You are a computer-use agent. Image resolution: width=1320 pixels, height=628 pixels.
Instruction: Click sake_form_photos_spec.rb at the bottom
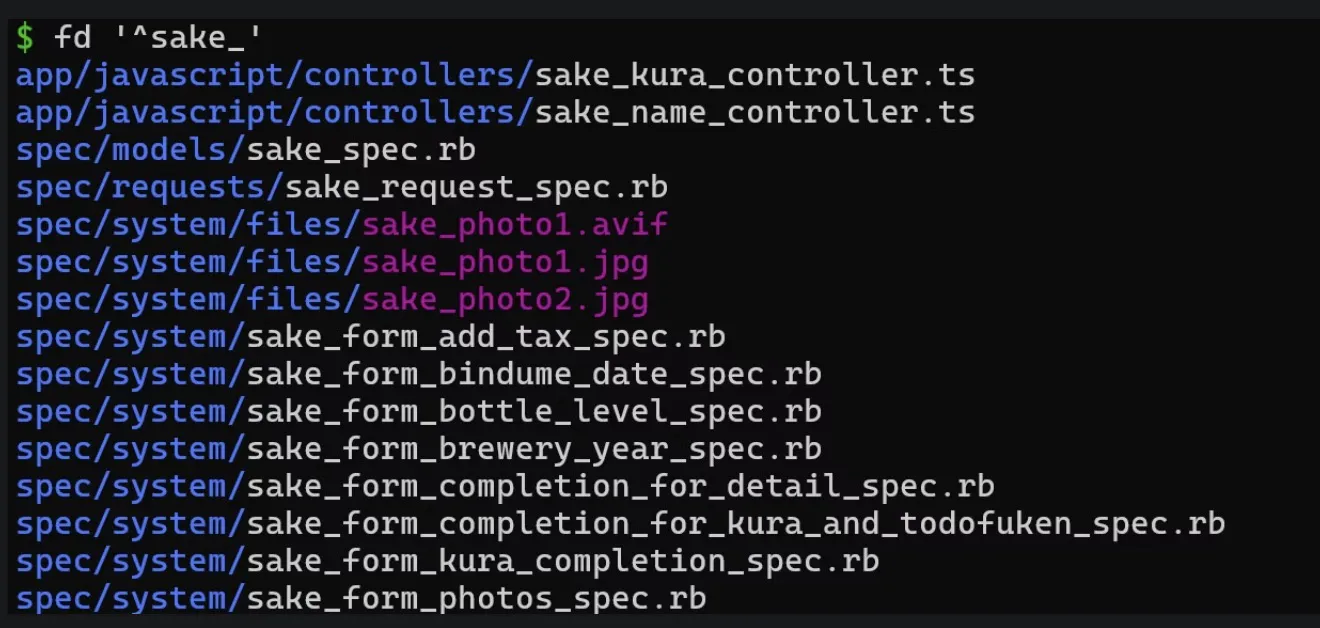pos(476,598)
